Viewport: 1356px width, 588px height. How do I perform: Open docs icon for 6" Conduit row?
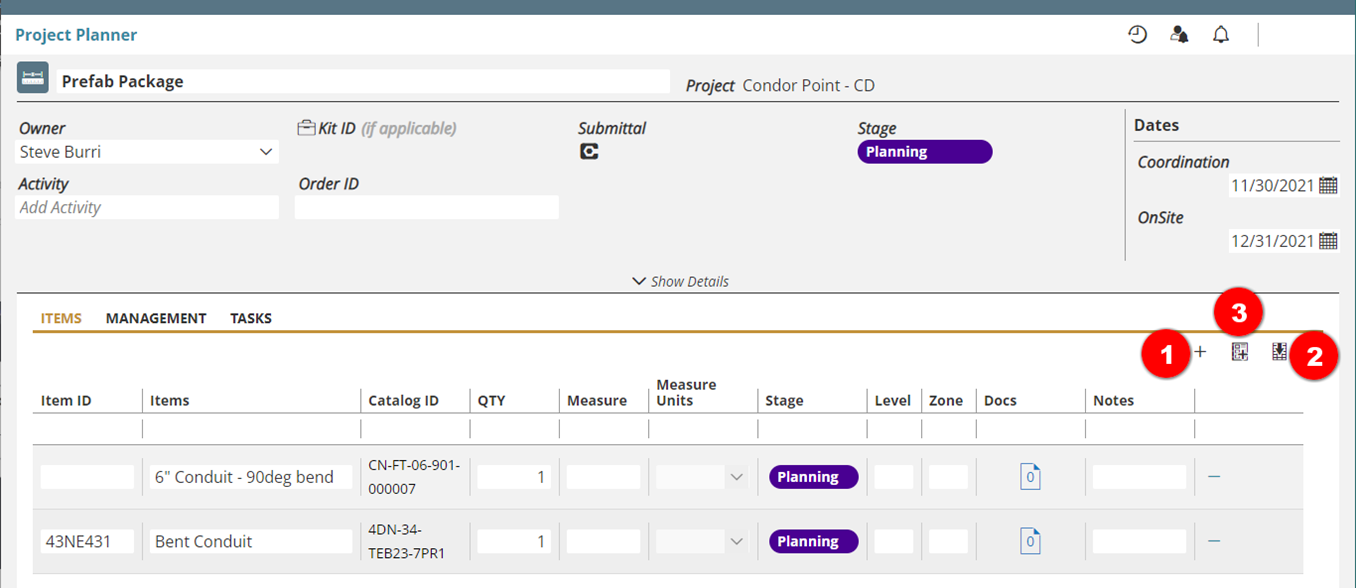click(1030, 477)
